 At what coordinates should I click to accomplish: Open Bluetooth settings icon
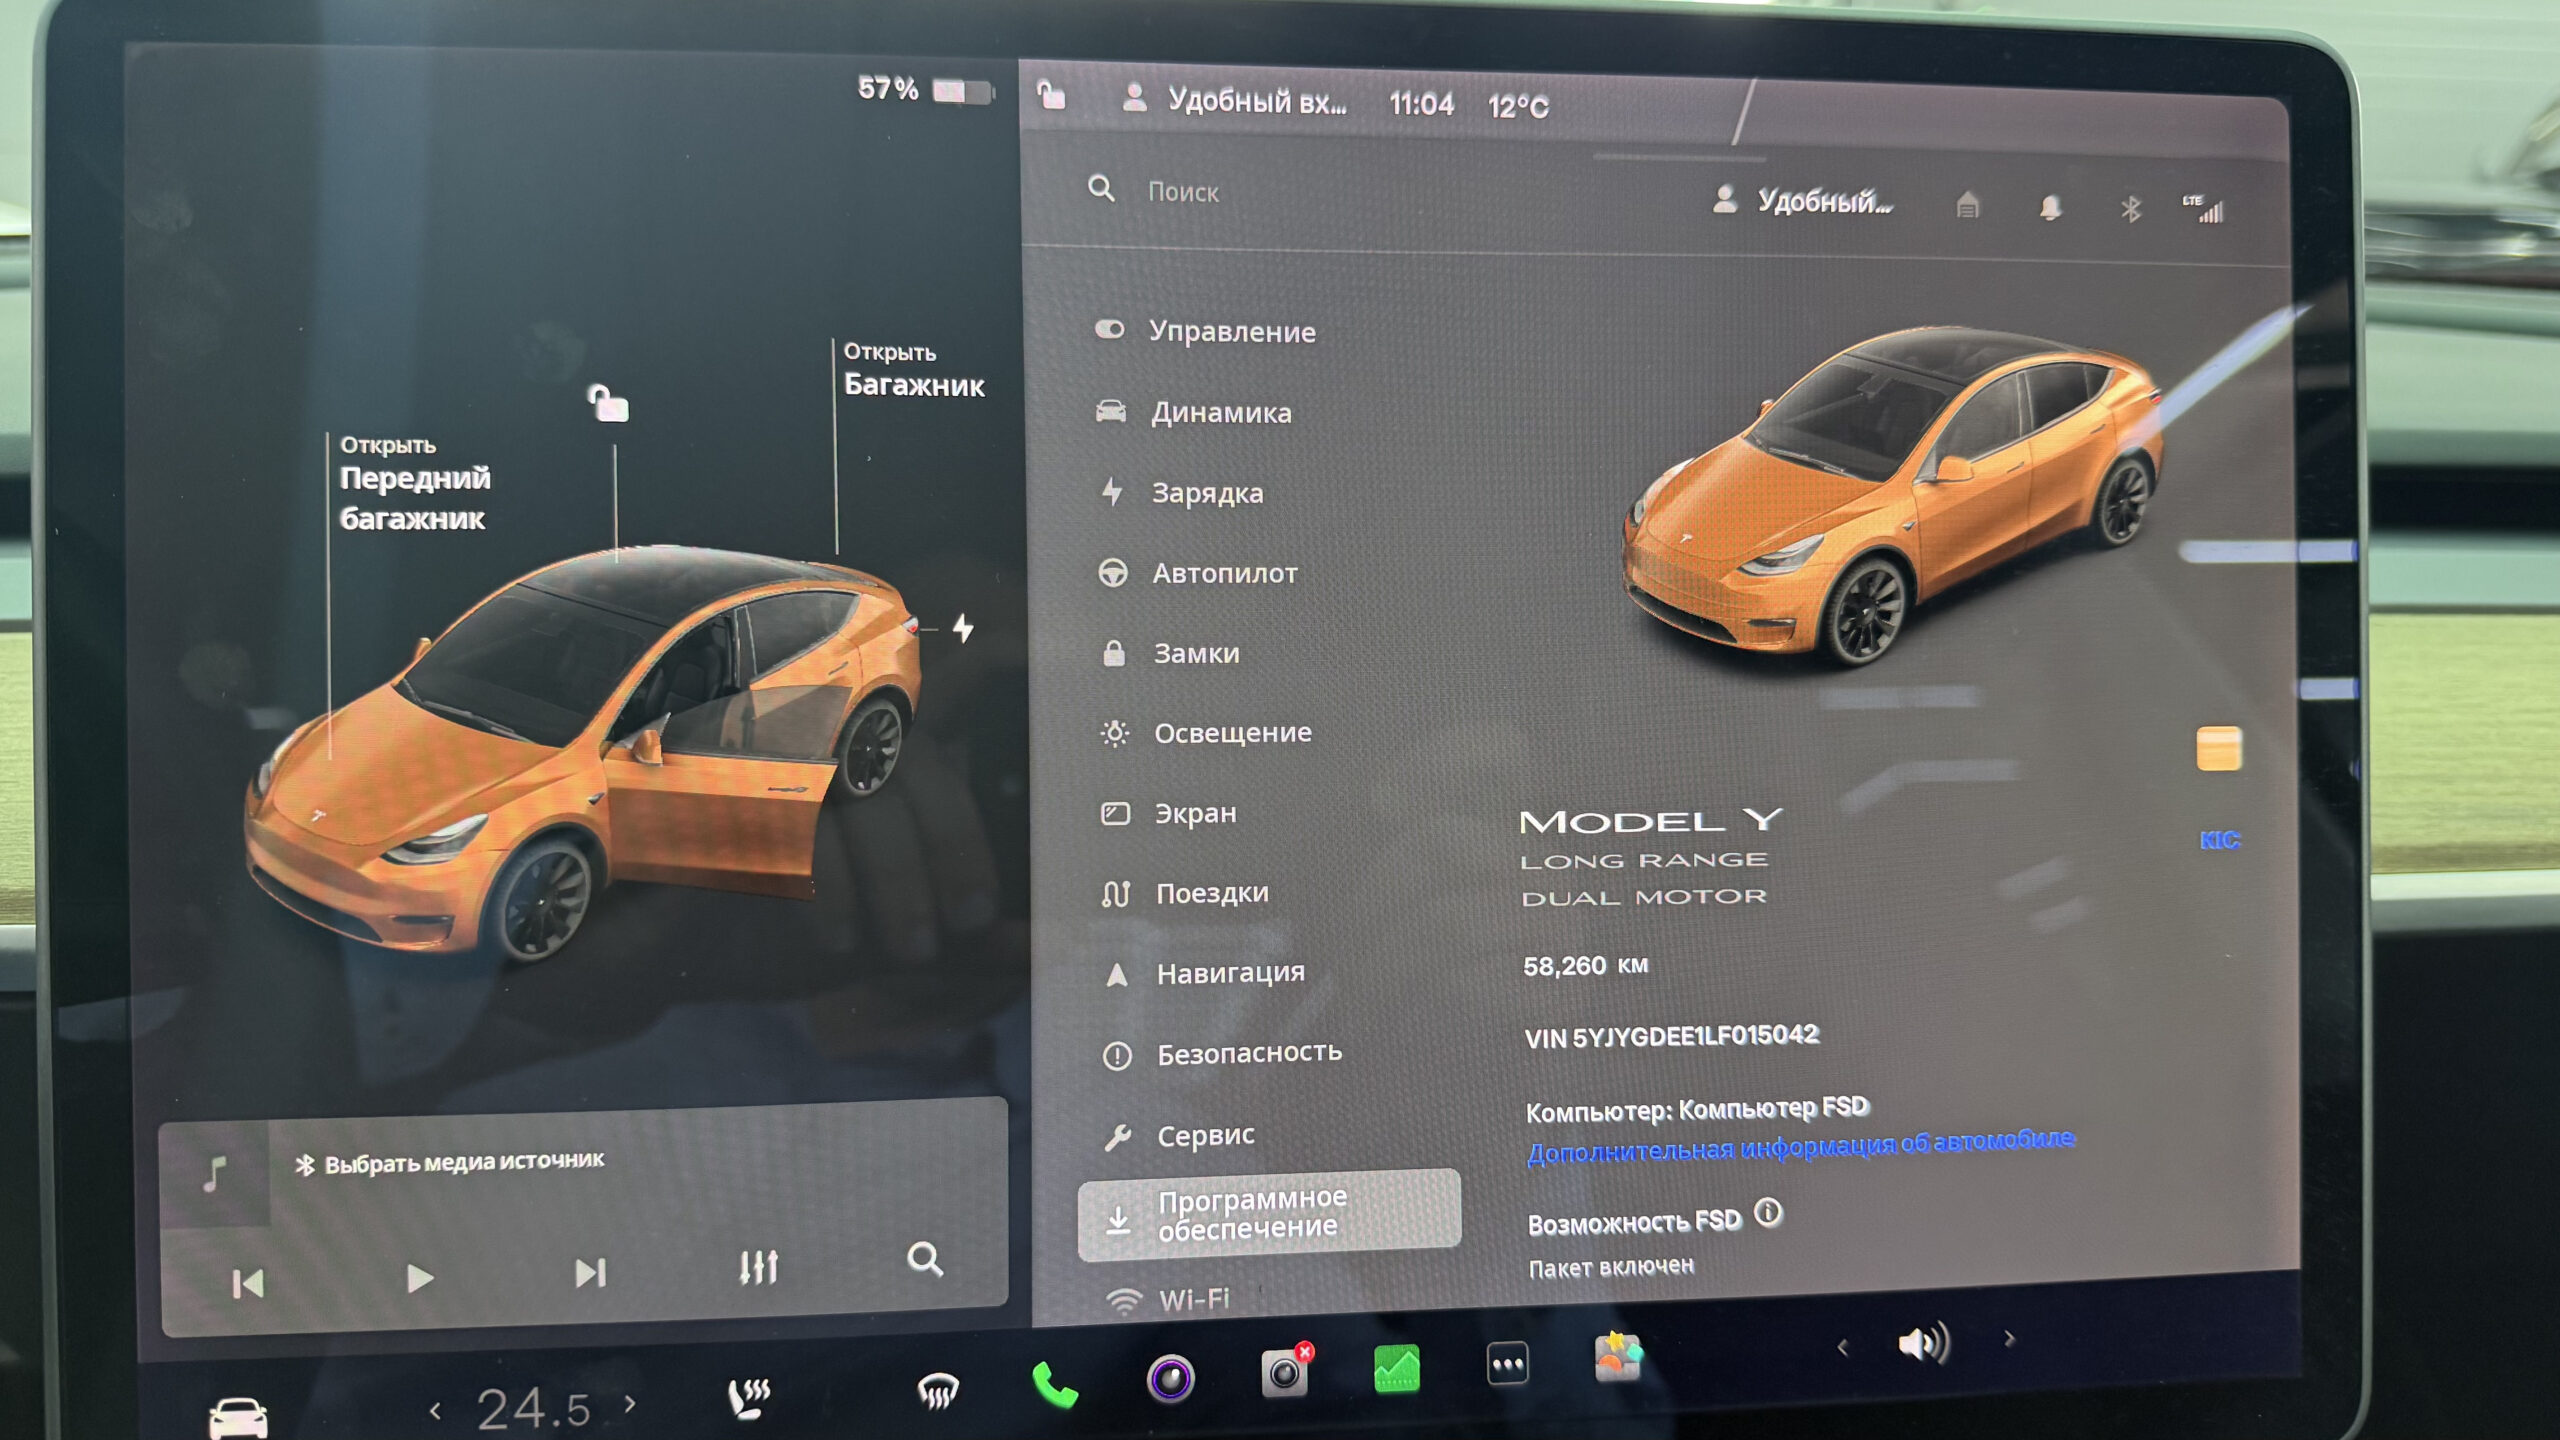pos(2131,208)
